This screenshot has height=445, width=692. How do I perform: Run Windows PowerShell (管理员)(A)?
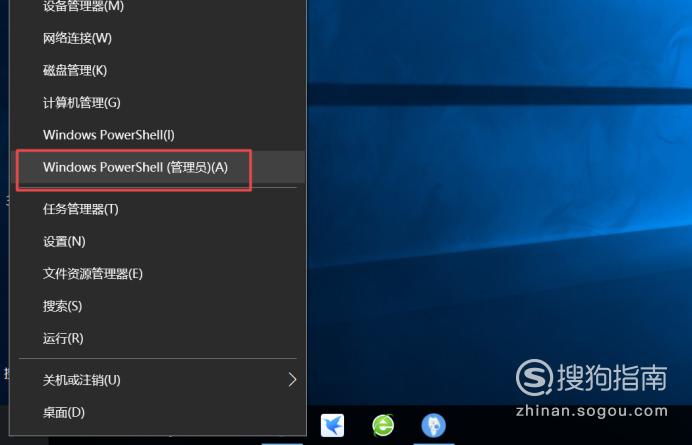(x=158, y=167)
